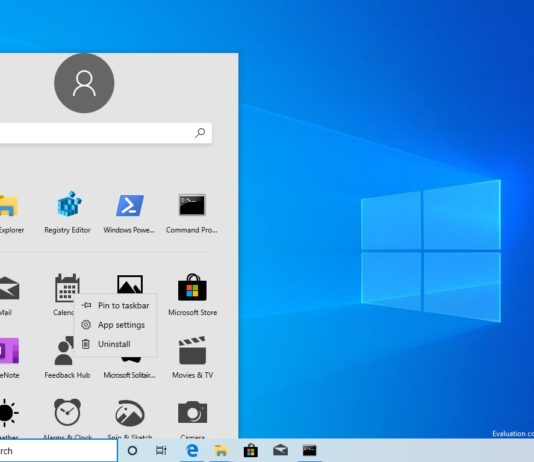The width and height of the screenshot is (534, 462).
Task: Open the Calendar app icon
Action: click(67, 288)
